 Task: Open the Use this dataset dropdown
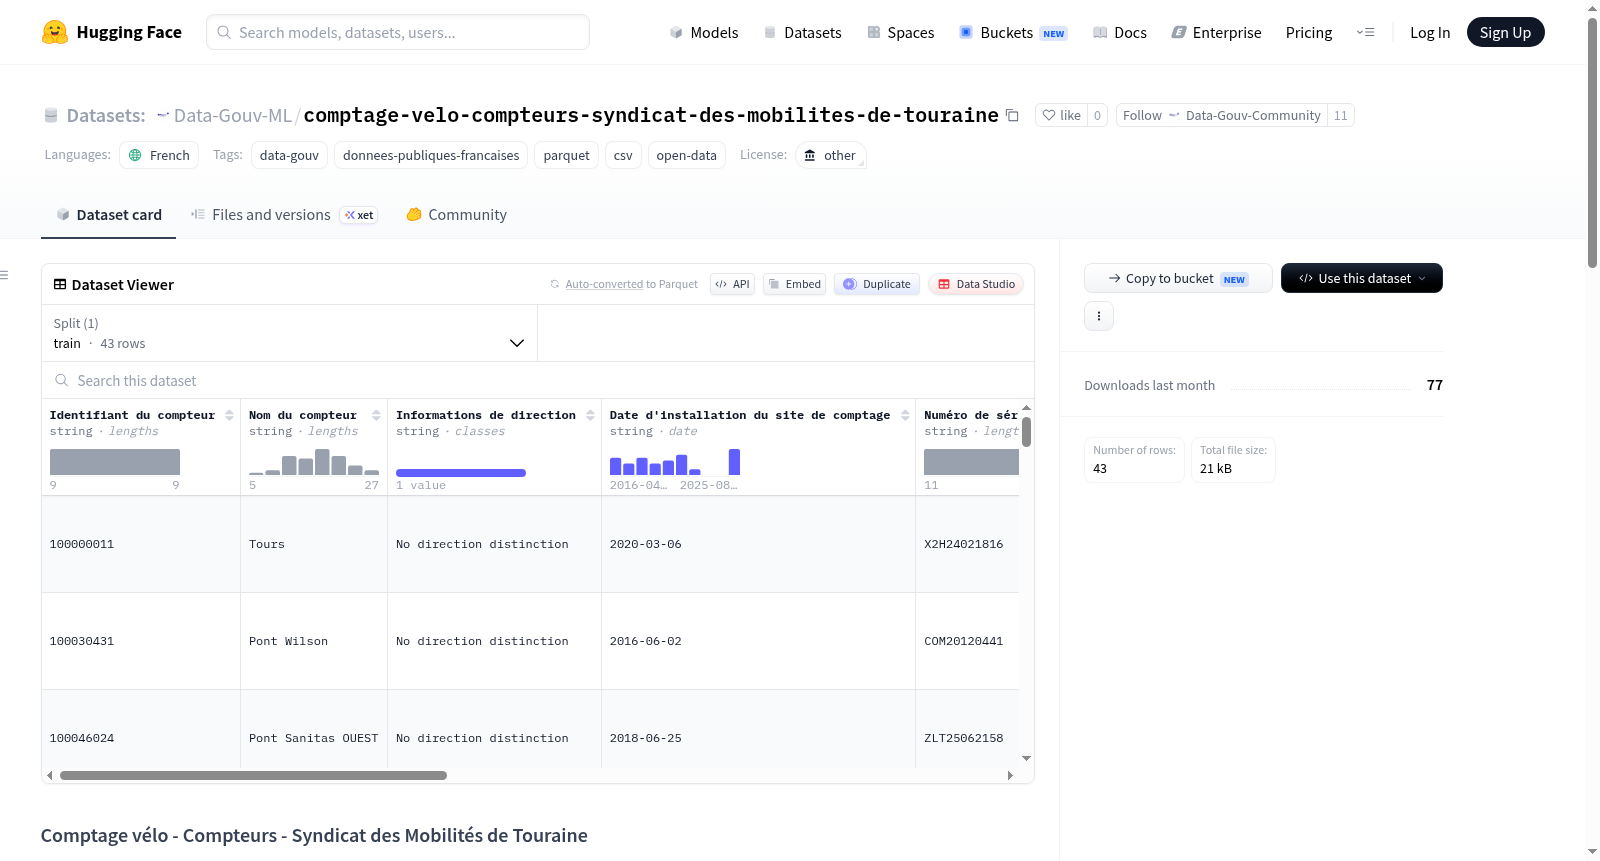(1361, 278)
